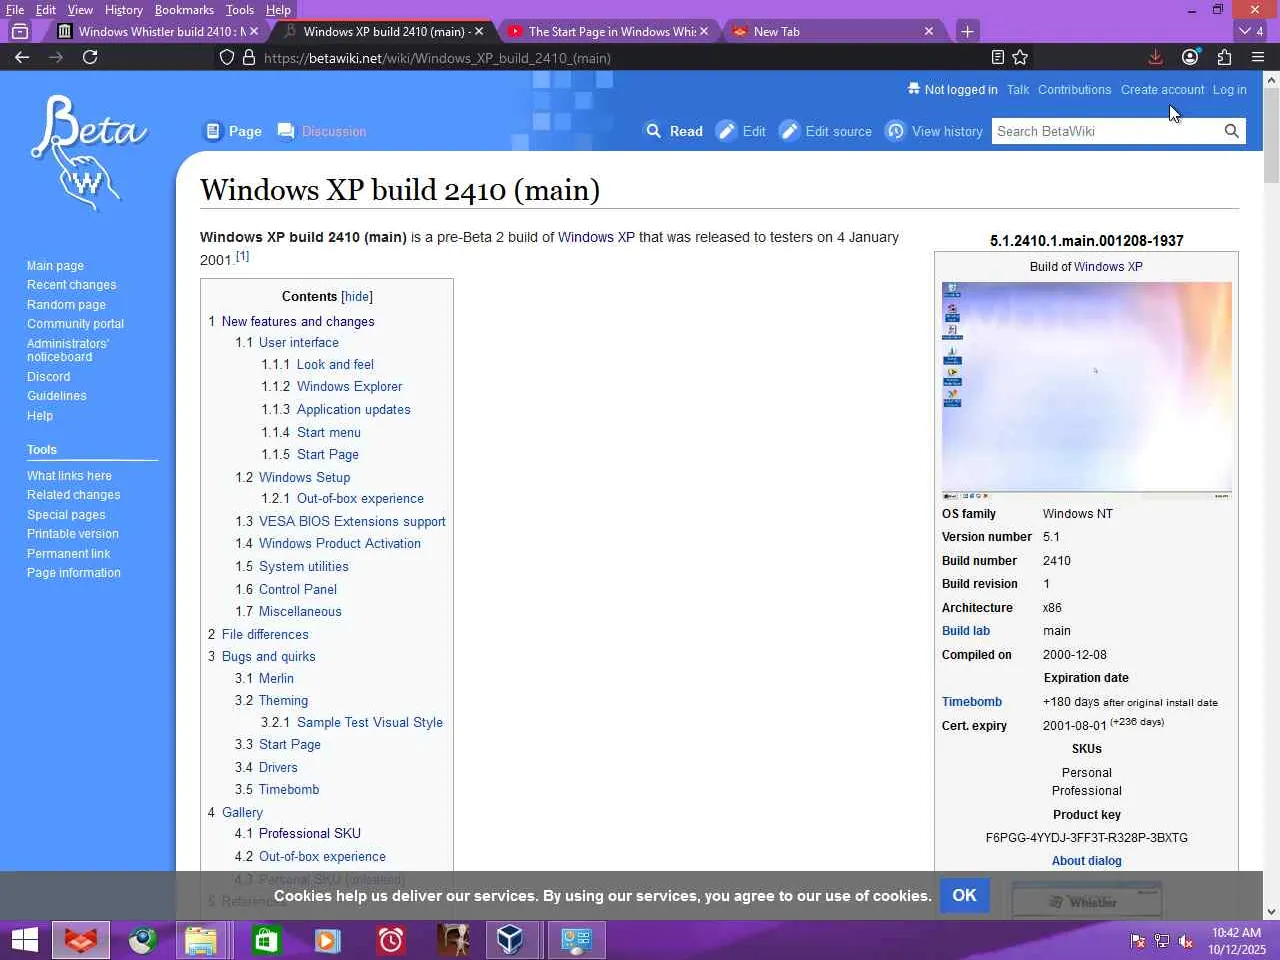Open the Control Panel taskbar icon
The width and height of the screenshot is (1280, 960).
[x=576, y=940]
